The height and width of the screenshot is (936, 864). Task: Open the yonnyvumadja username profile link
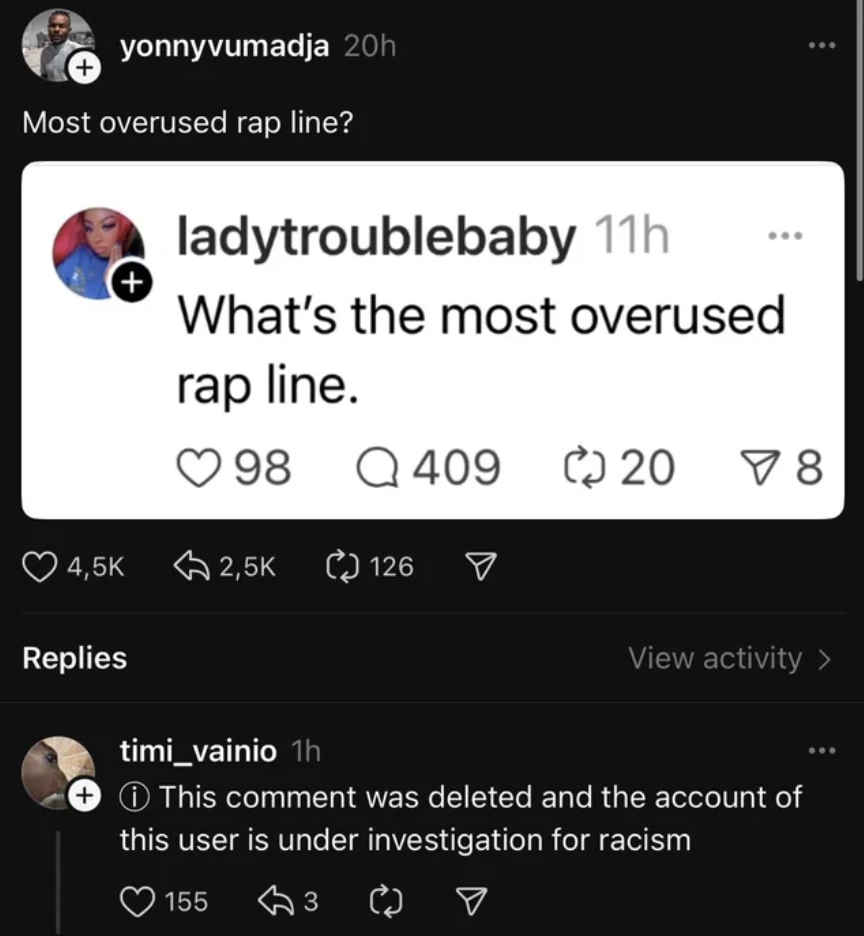(224, 46)
